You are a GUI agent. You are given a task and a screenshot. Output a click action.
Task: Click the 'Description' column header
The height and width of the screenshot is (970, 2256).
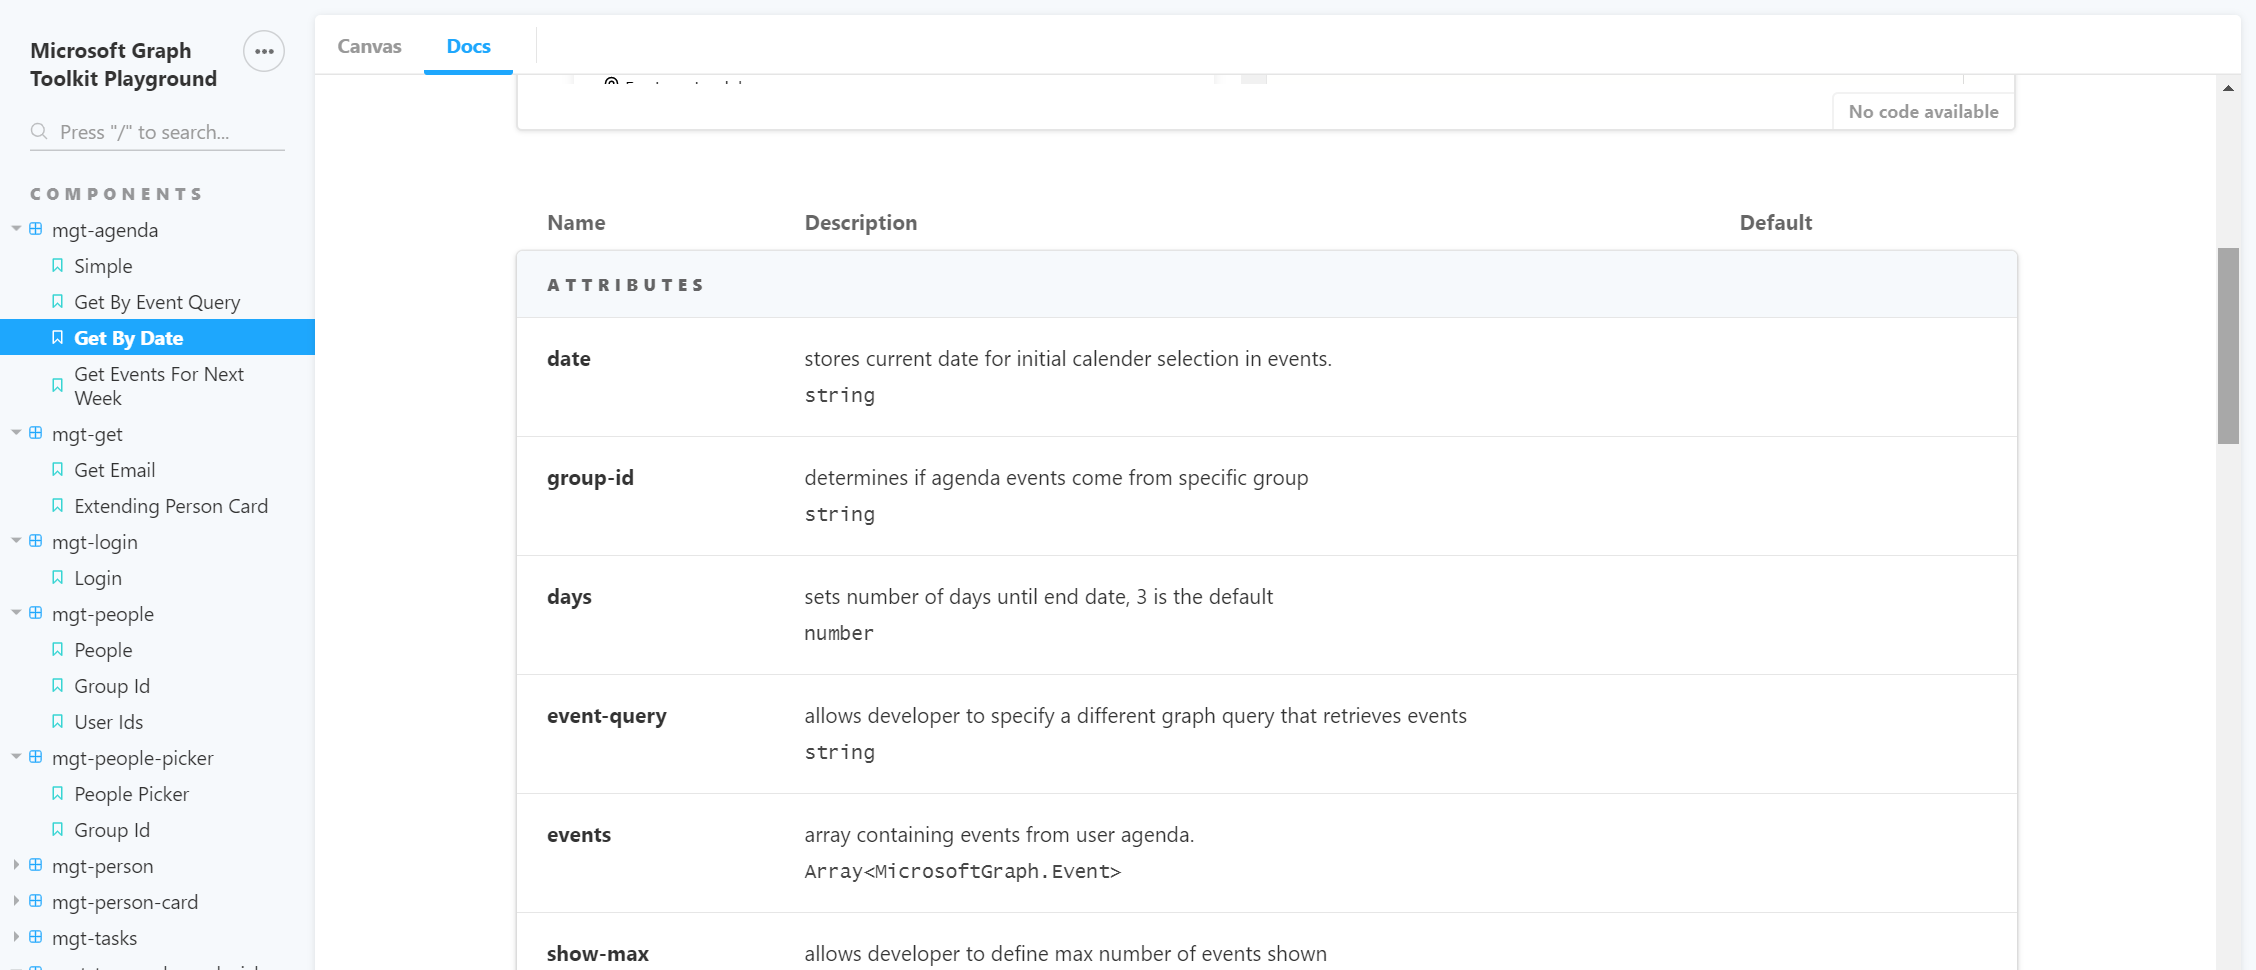point(861,223)
